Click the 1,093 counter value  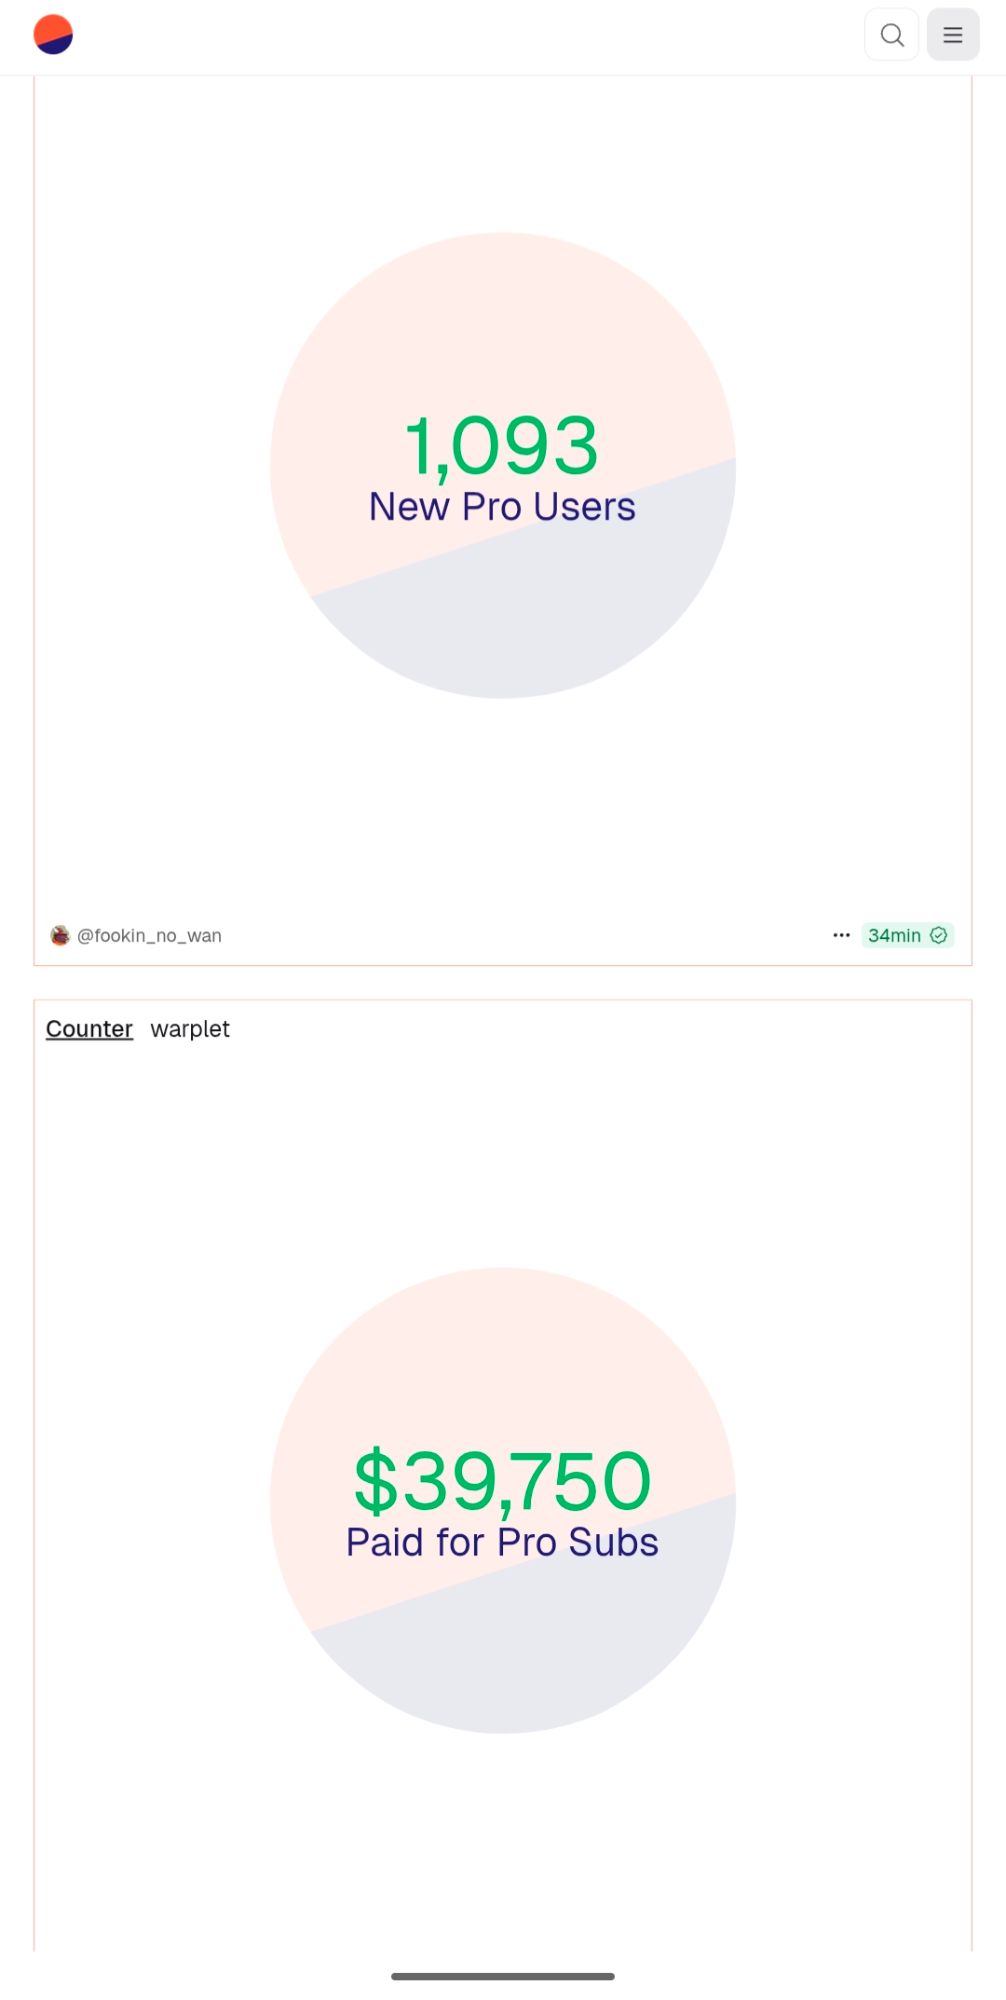[x=502, y=445]
